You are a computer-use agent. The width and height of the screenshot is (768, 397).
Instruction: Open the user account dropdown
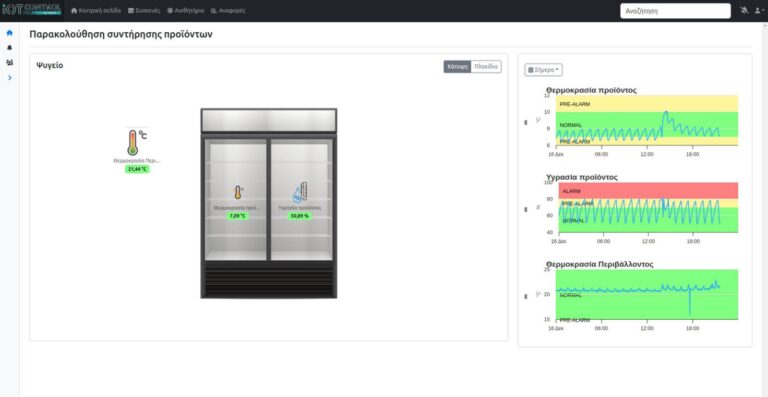[758, 10]
